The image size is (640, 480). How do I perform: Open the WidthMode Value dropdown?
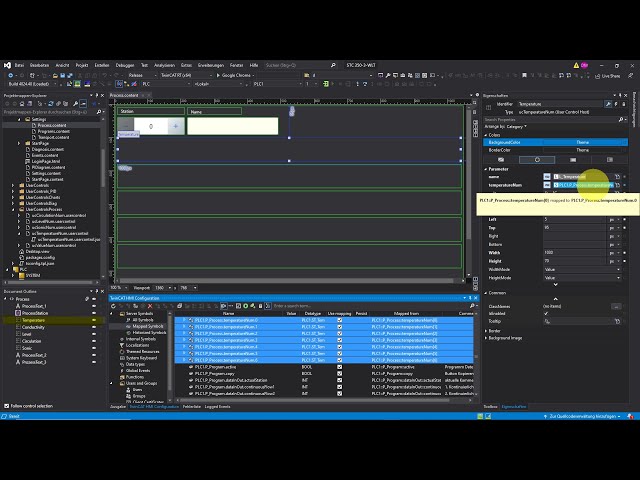coord(582,270)
